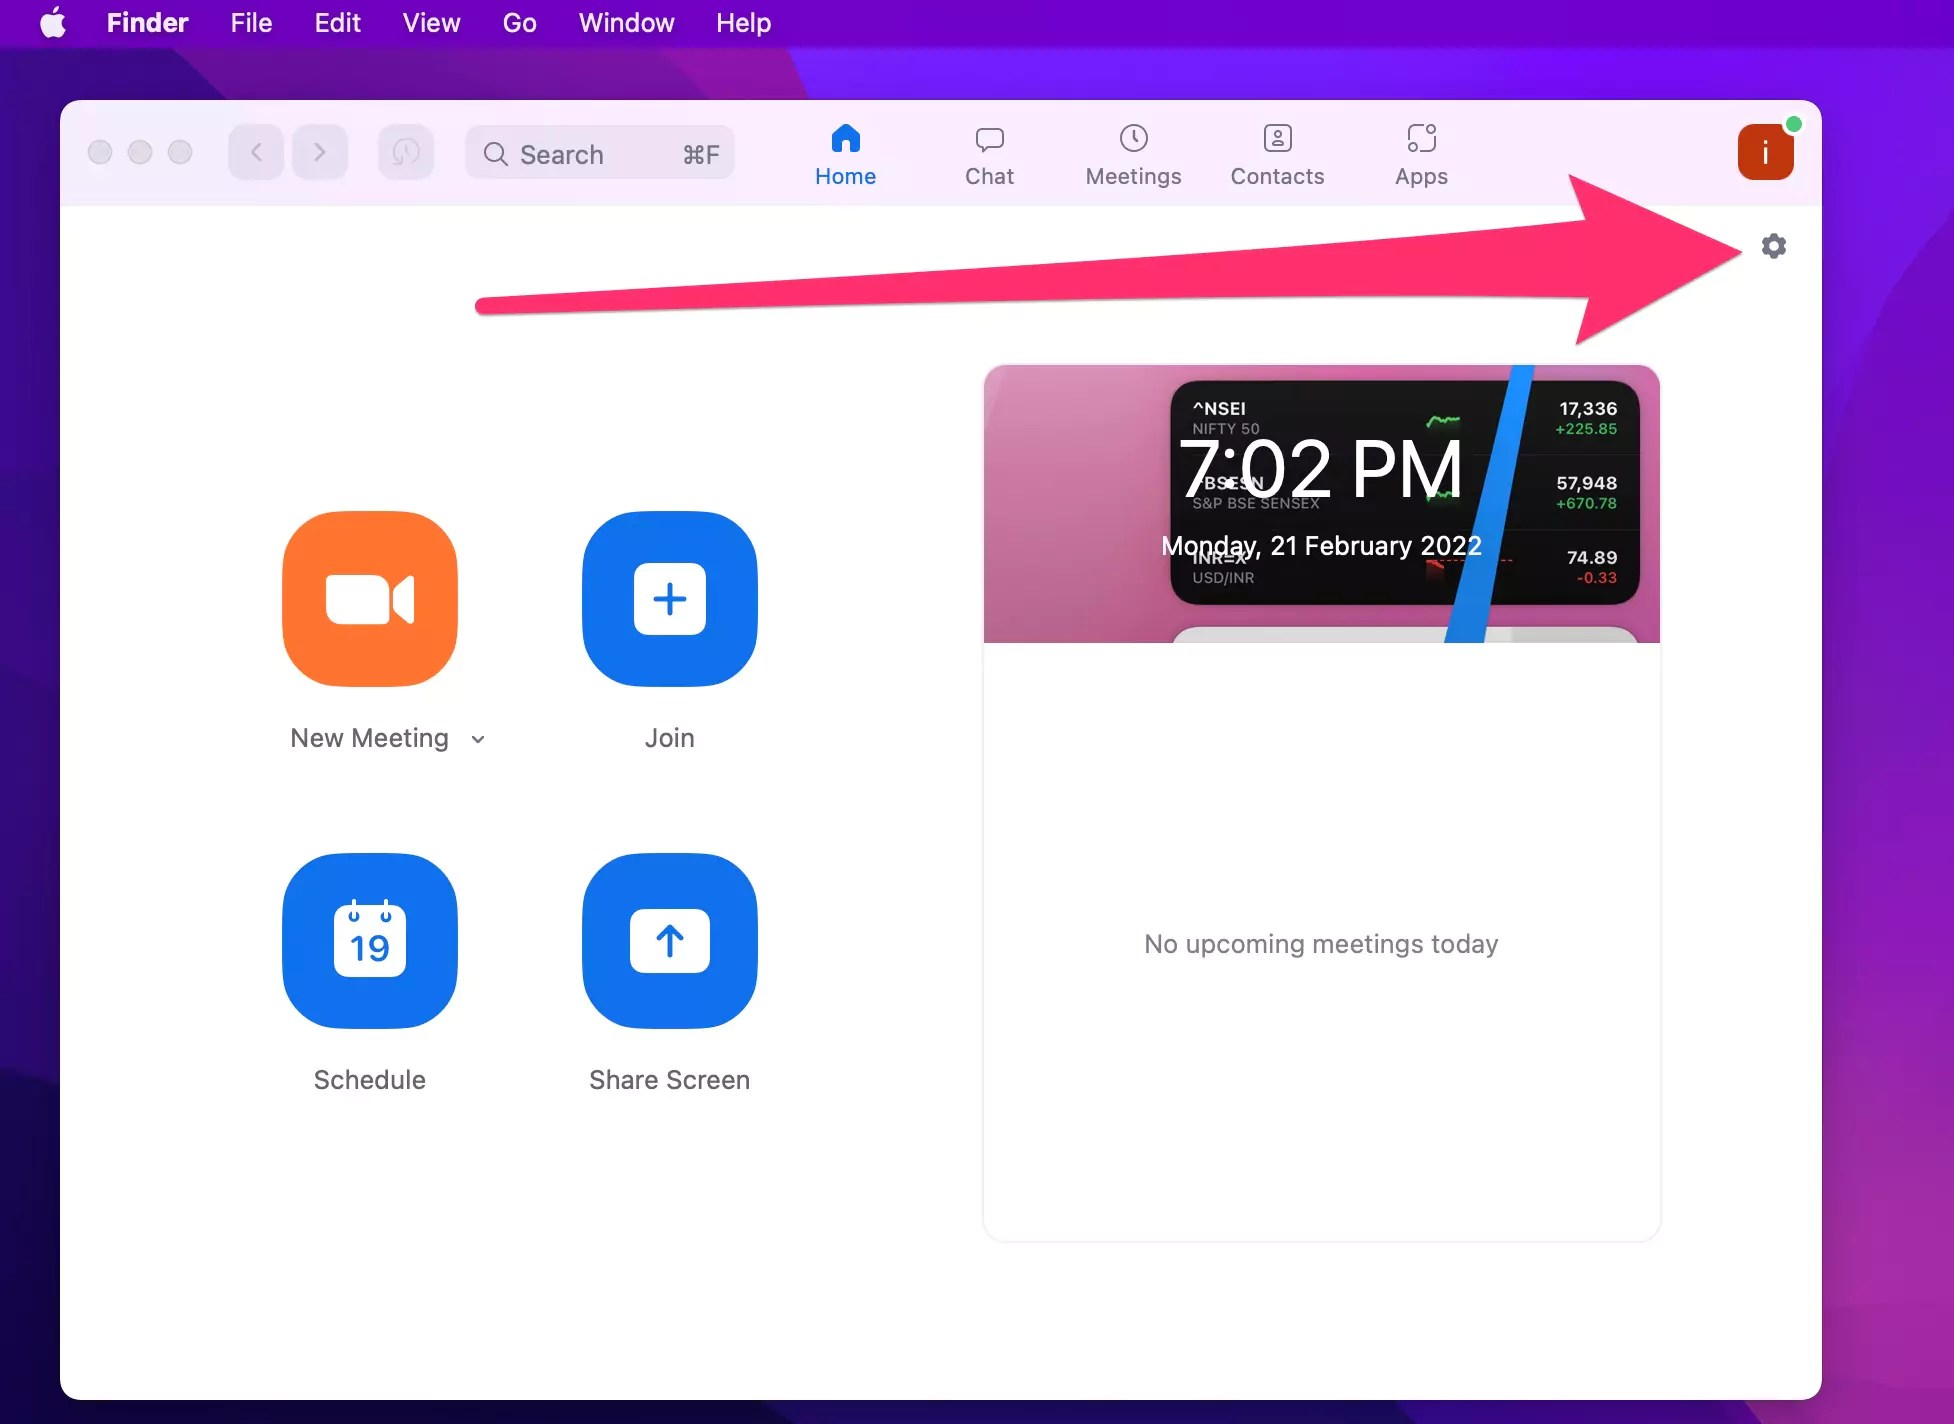Open the Contacts tab

tap(1277, 153)
